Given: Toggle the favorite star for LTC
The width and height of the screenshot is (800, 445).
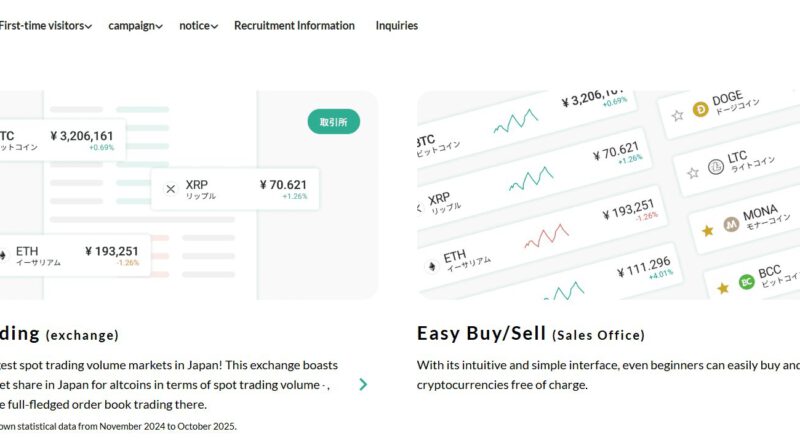Looking at the screenshot, I should pos(692,173).
